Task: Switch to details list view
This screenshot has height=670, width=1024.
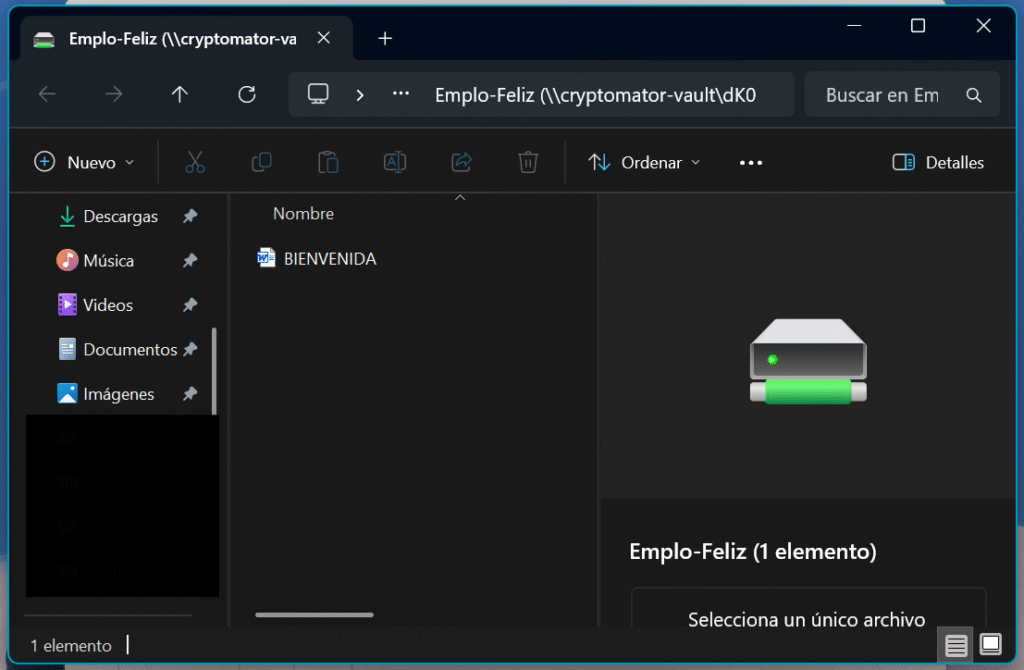Action: [957, 646]
